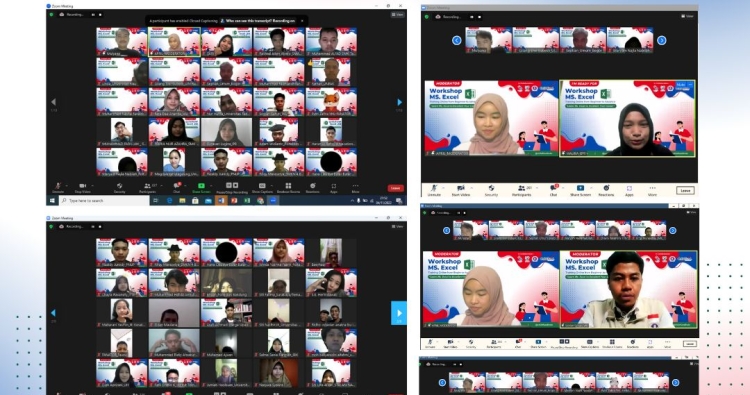Toggle Show Captions in middle-right Zoom window
This screenshot has width=750, height=395.
click(589, 343)
